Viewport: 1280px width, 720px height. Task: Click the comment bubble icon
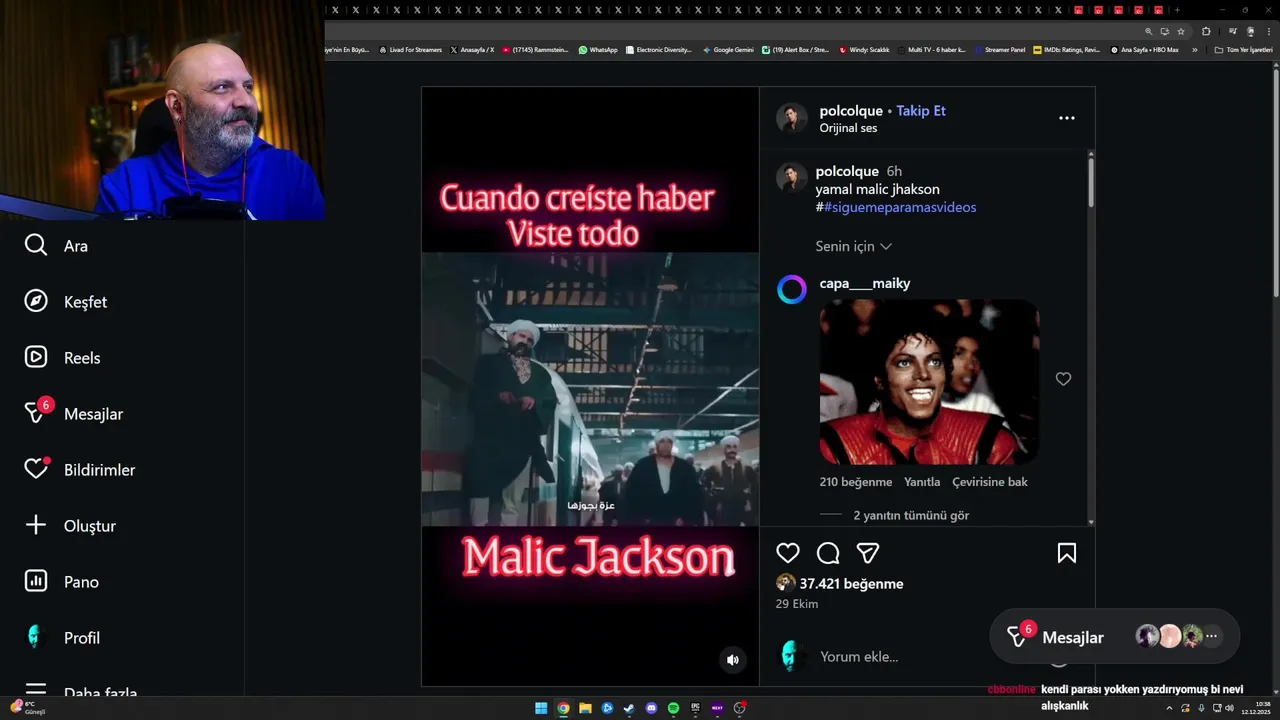[828, 553]
